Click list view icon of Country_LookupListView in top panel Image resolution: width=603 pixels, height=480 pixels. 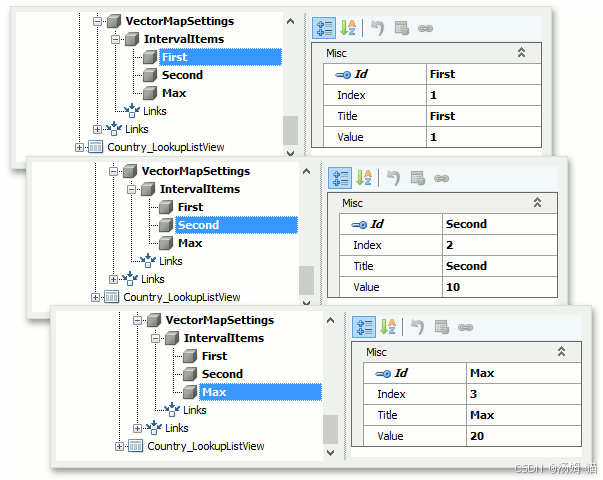95,147
